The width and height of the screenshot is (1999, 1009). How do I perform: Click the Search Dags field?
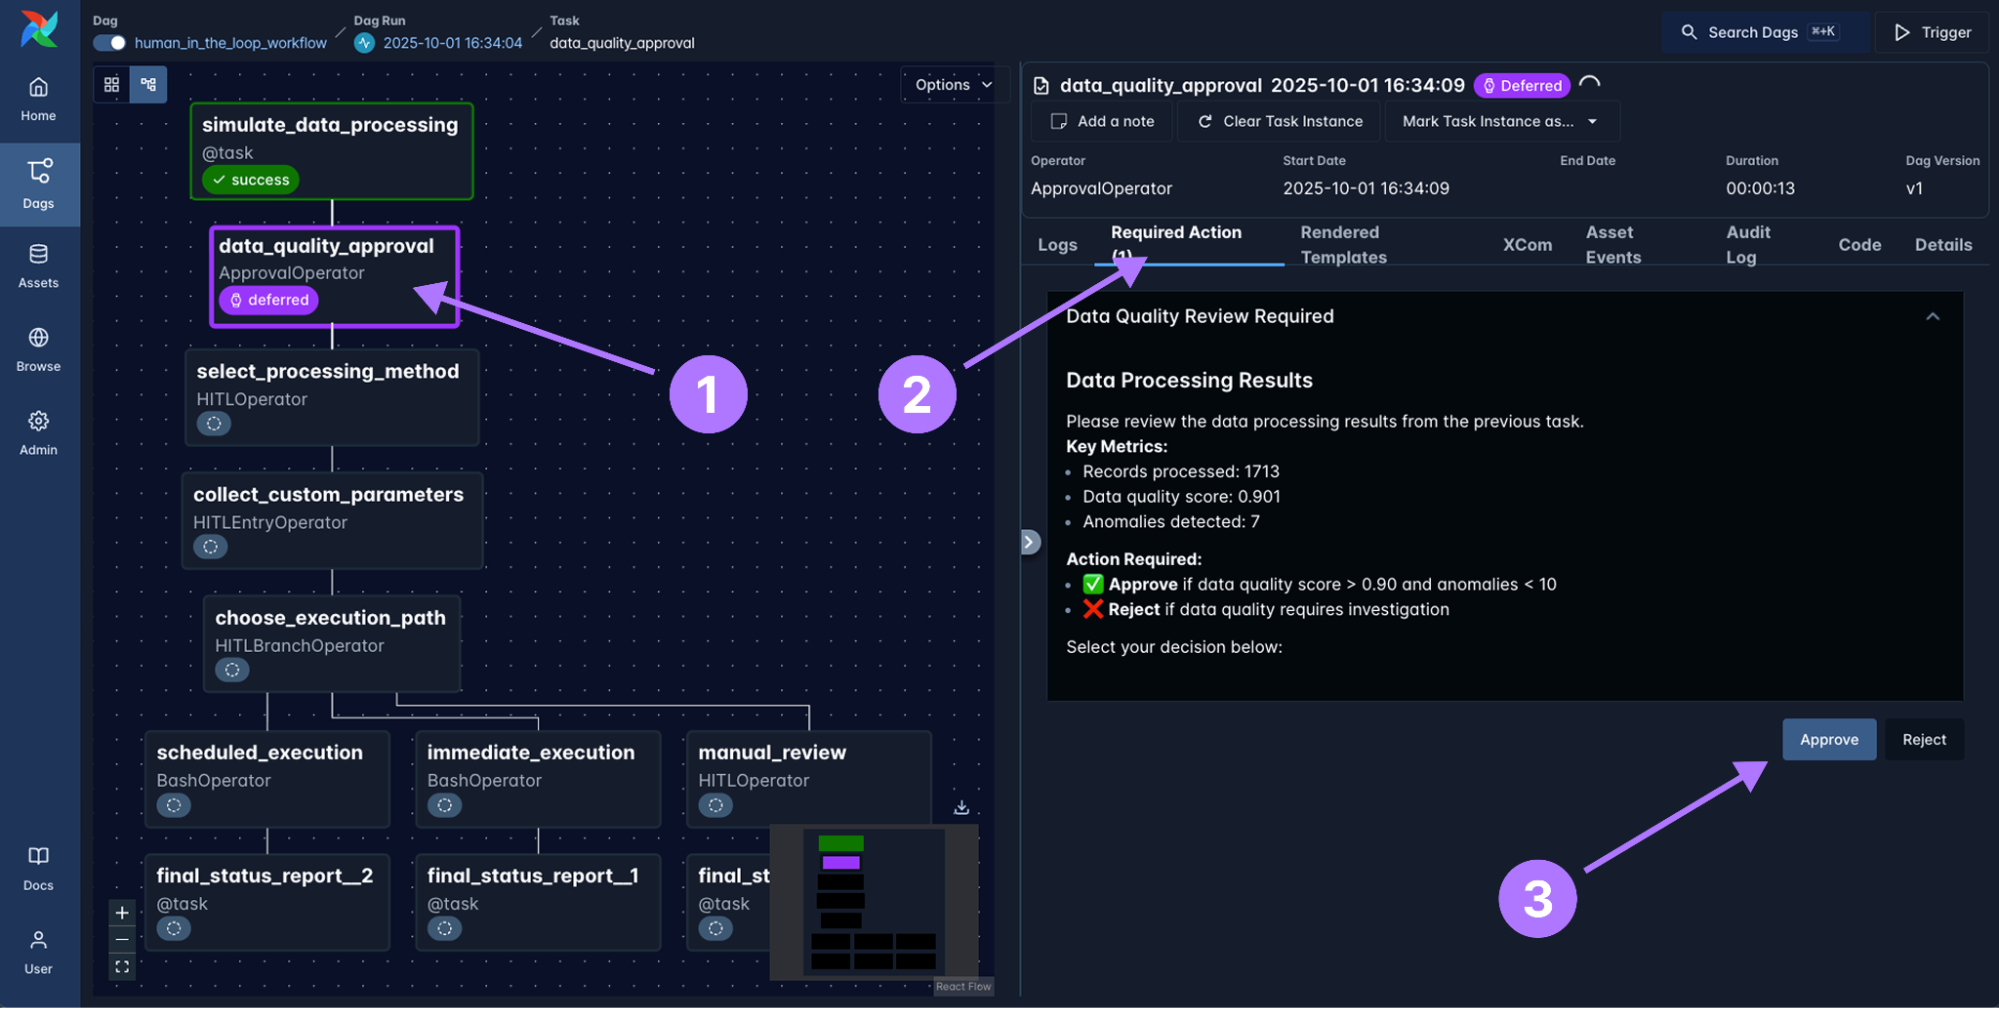point(1765,32)
